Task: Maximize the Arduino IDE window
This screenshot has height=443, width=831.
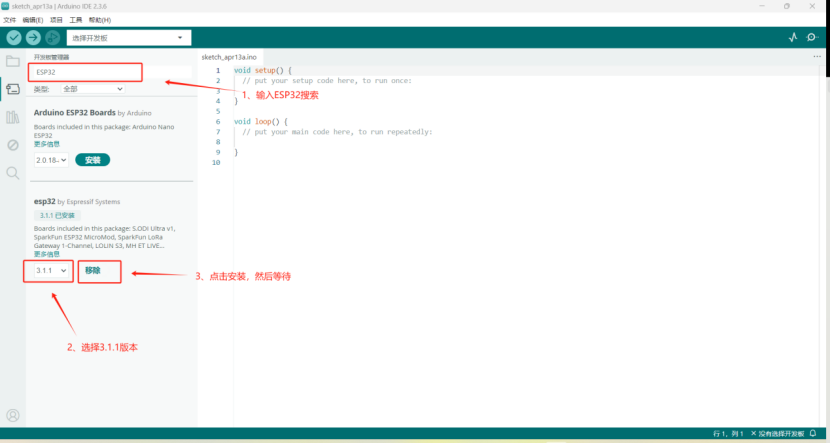Action: coord(786,6)
